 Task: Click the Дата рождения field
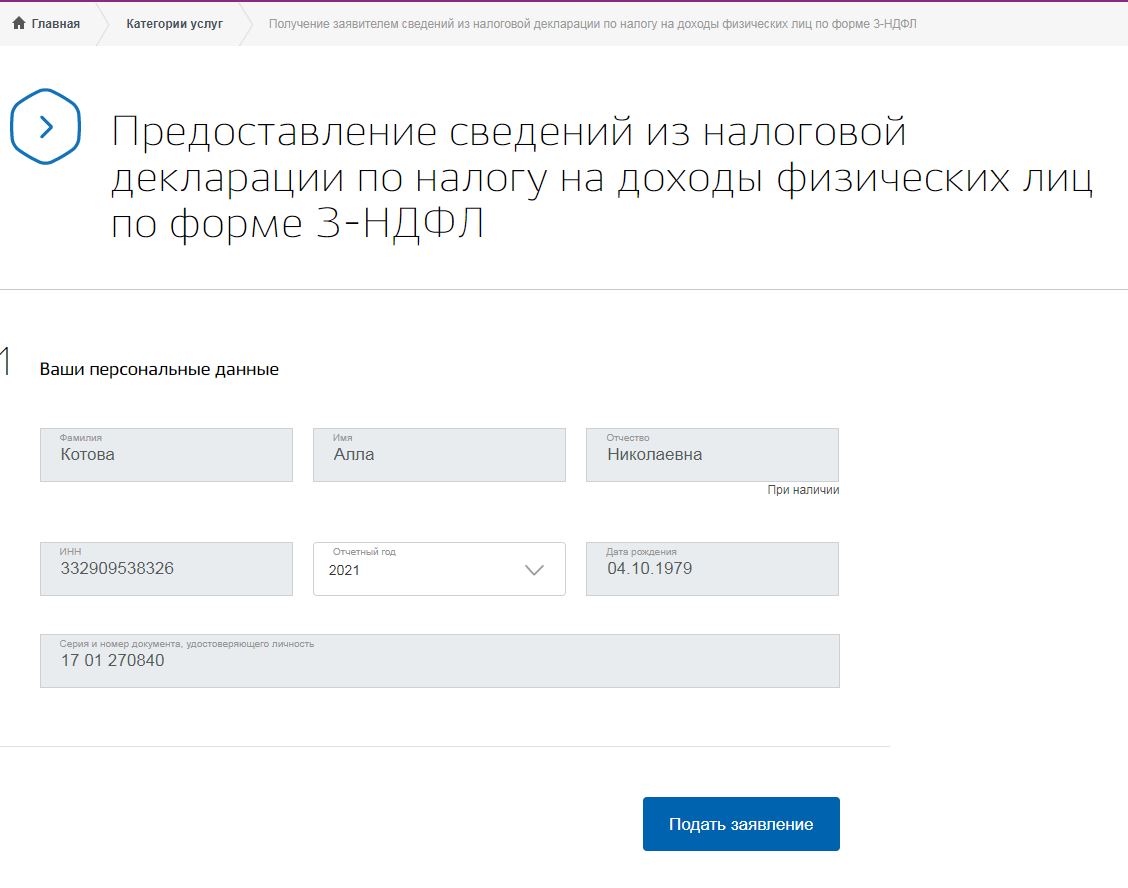712,568
